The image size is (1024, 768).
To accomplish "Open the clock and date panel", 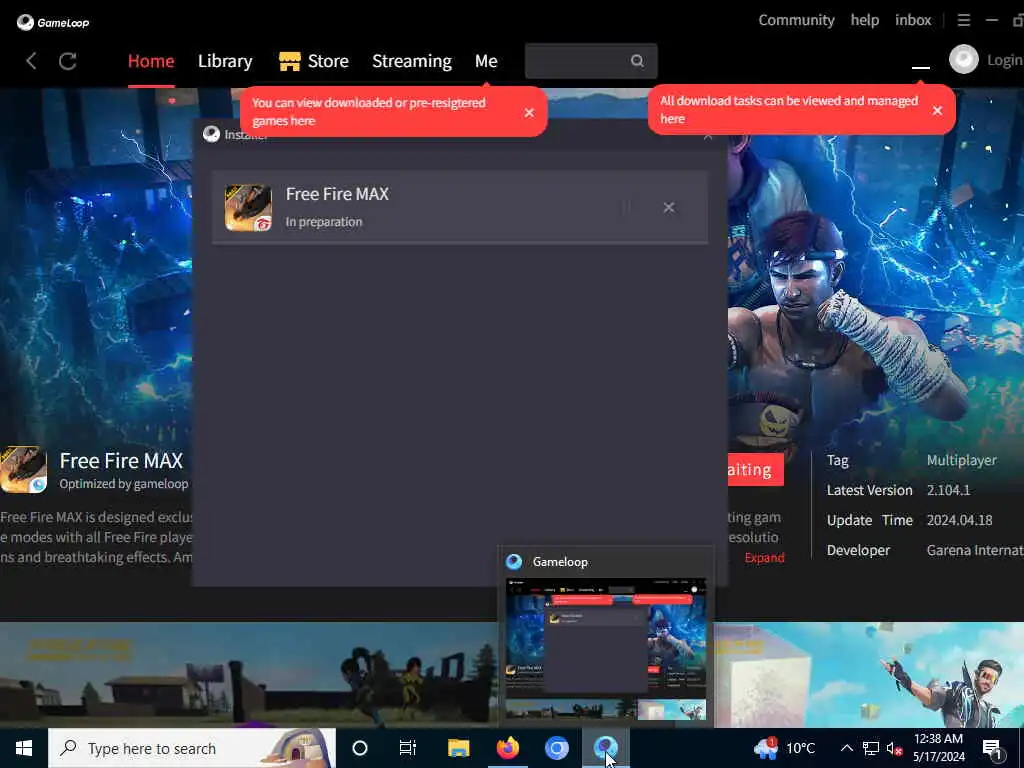I will pos(938,748).
